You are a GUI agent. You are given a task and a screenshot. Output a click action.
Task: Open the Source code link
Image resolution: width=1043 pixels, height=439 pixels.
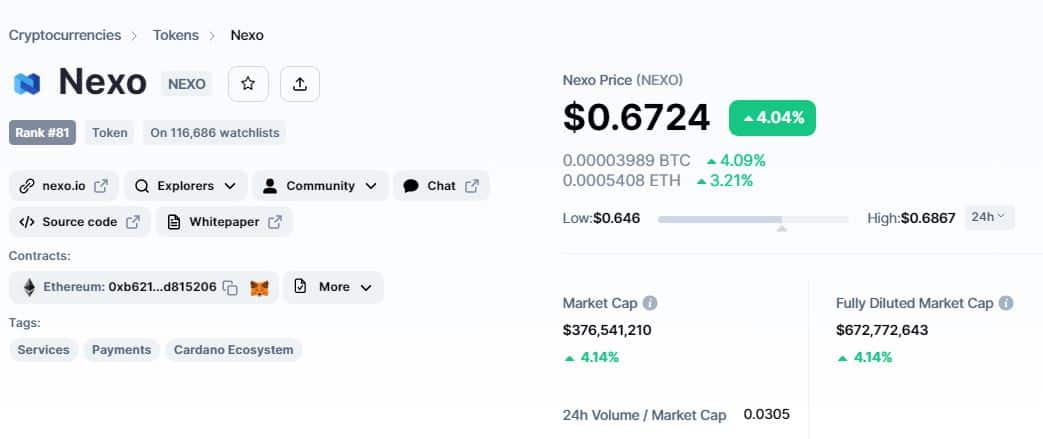pos(80,221)
